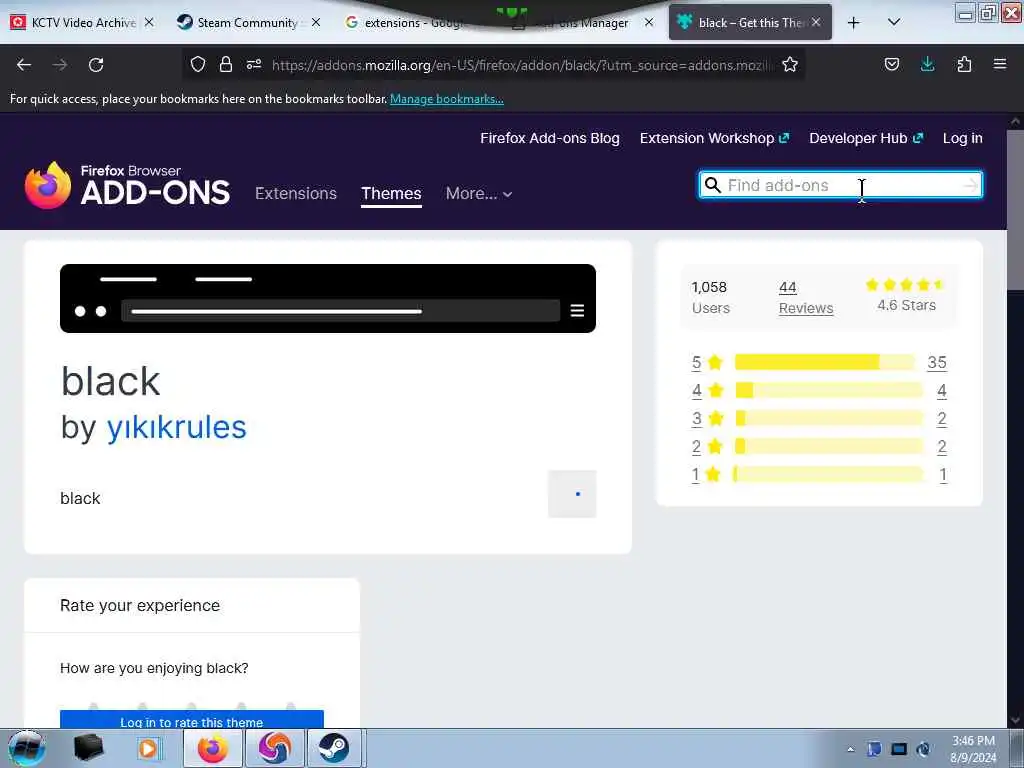This screenshot has width=1024, height=768.
Task: Click Log in to rate this theme
Action: (x=192, y=720)
